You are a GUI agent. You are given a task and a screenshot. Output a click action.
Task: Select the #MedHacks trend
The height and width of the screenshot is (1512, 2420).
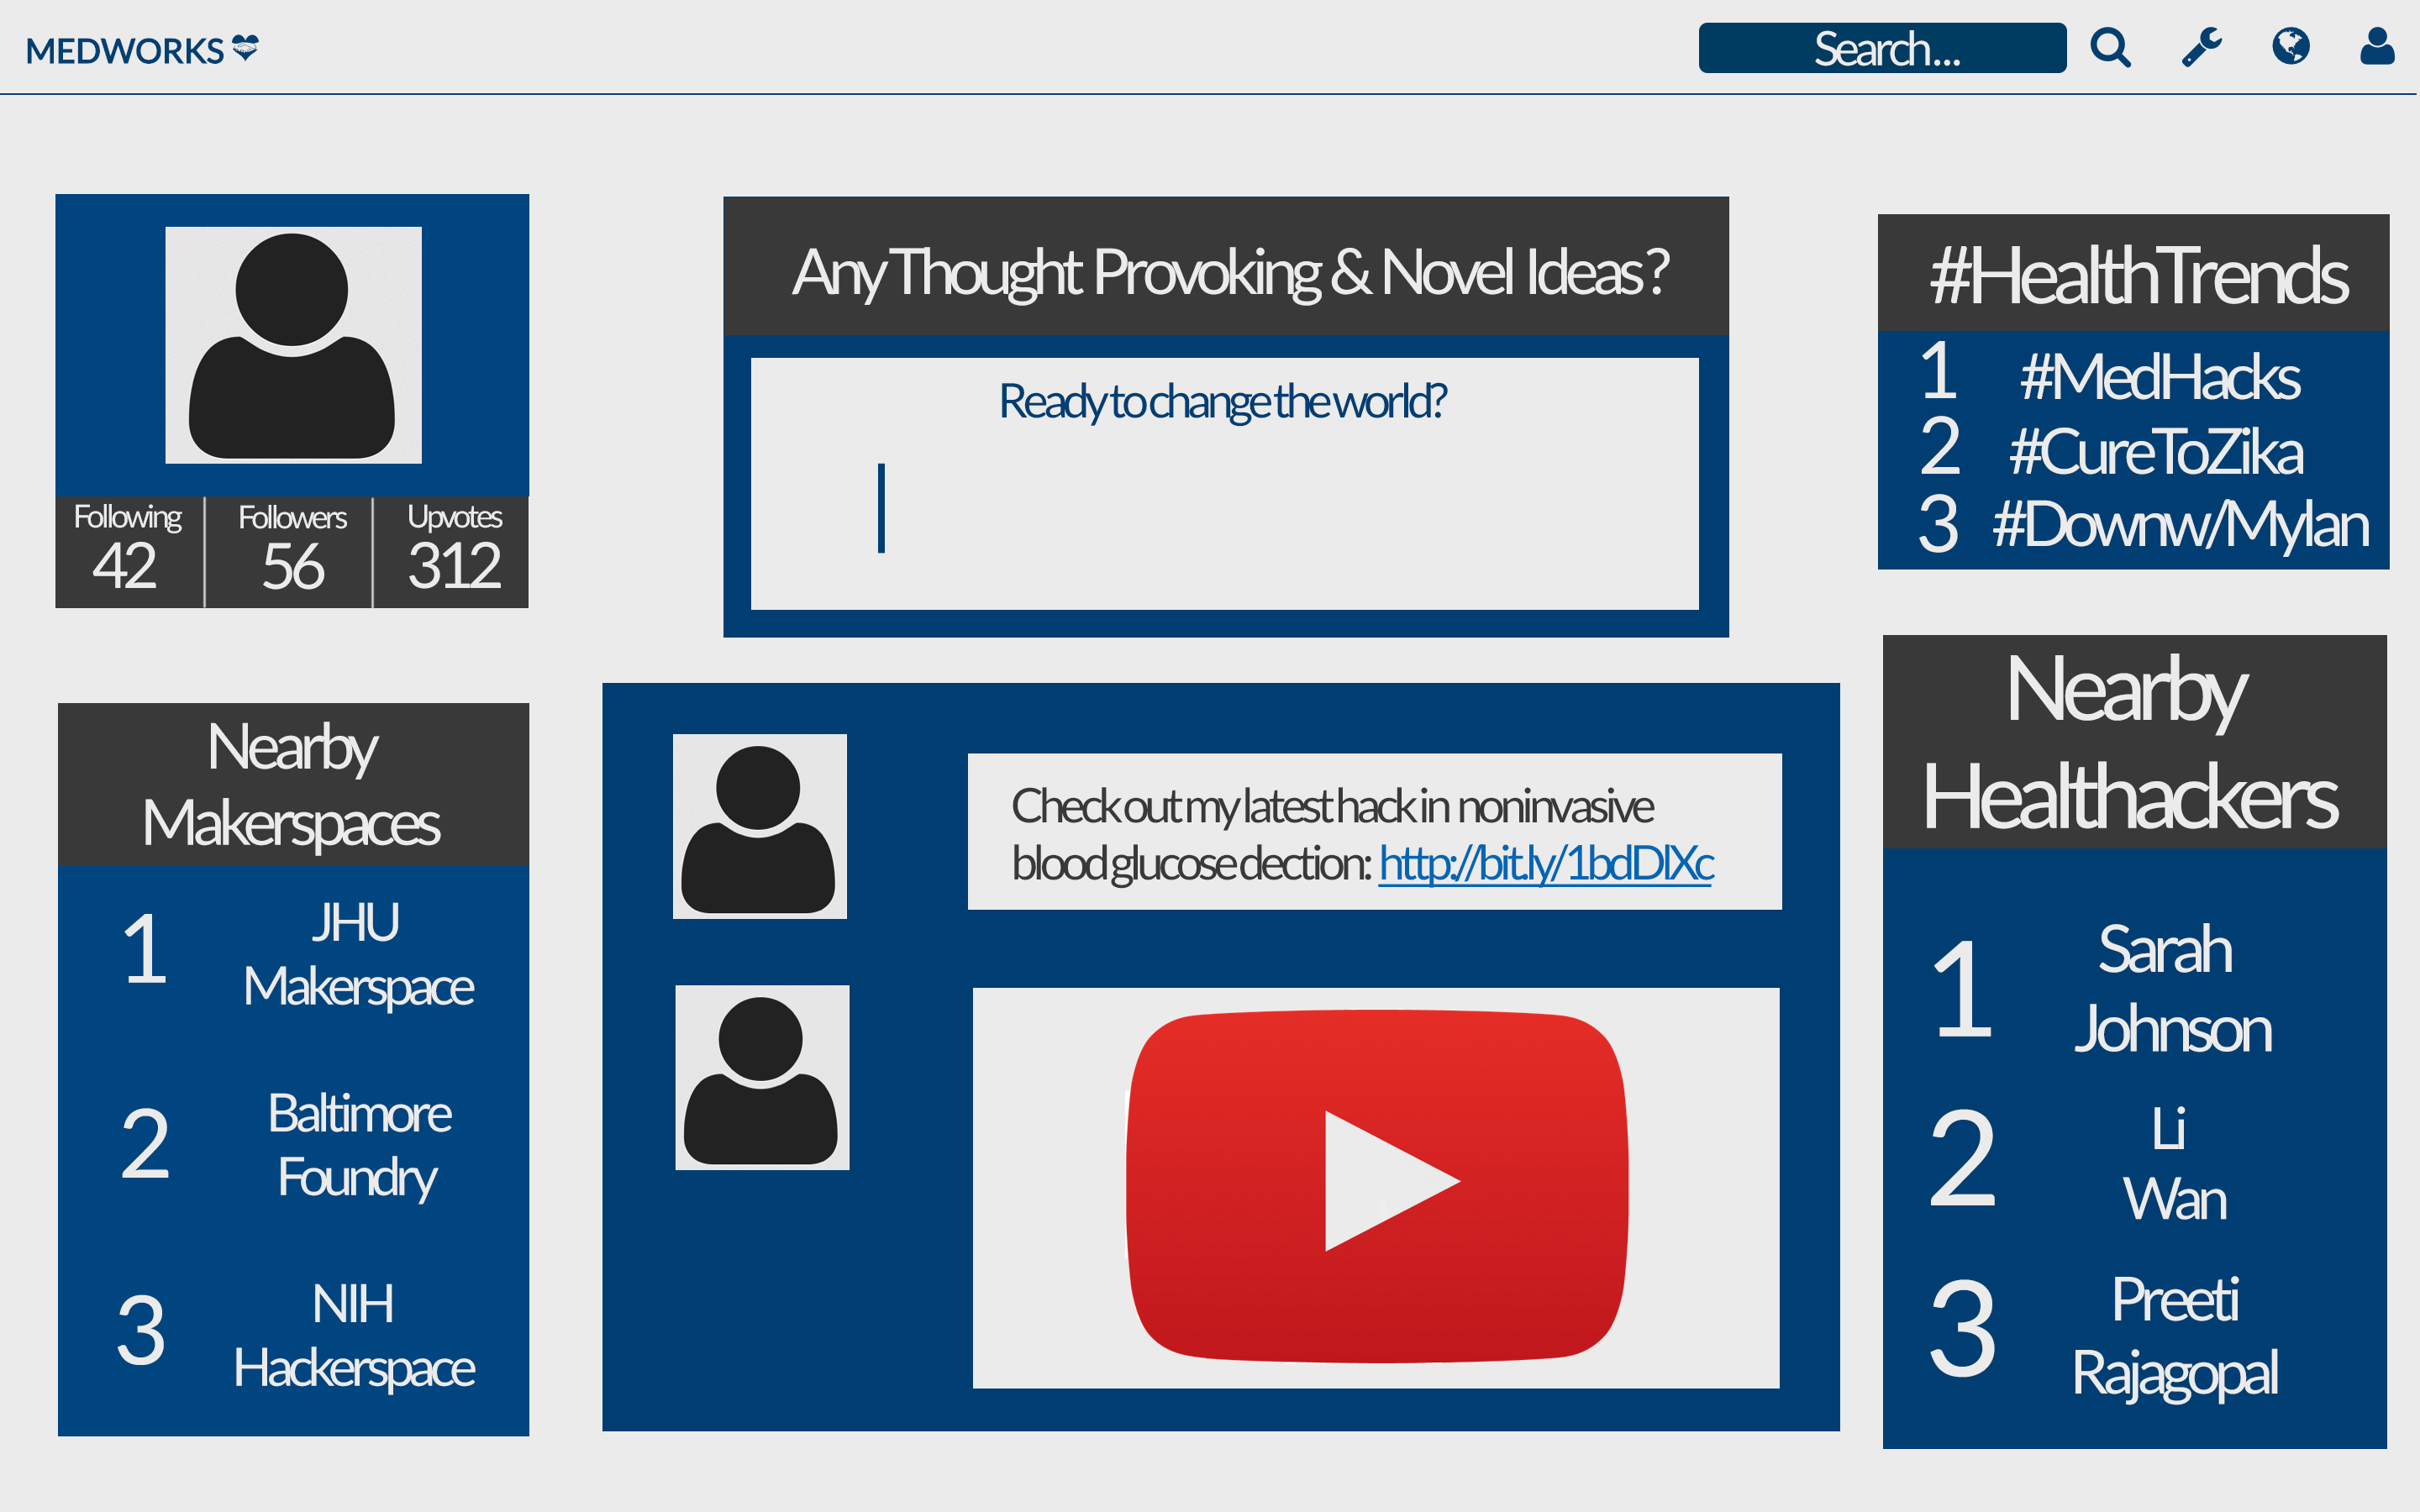(x=2159, y=377)
